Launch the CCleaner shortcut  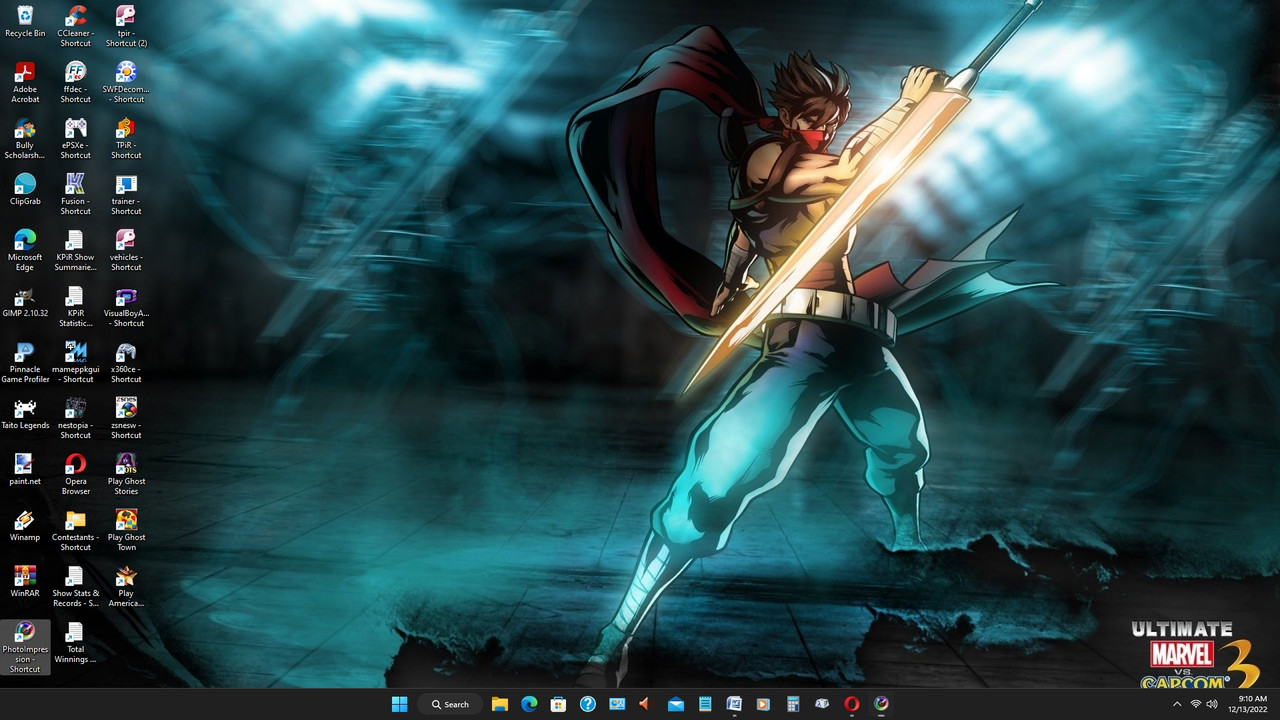point(75,26)
